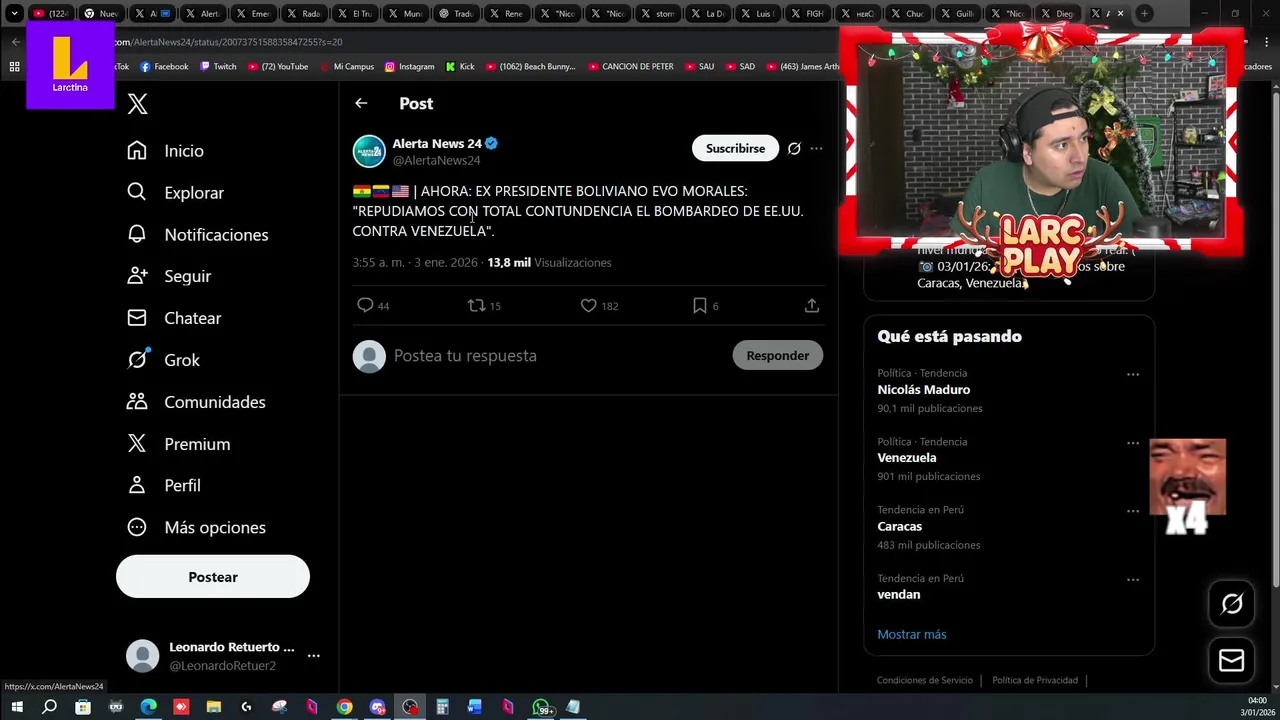The width and height of the screenshot is (1280, 720).
Task: Switch to the Tradu browser tab
Action: 456,14
